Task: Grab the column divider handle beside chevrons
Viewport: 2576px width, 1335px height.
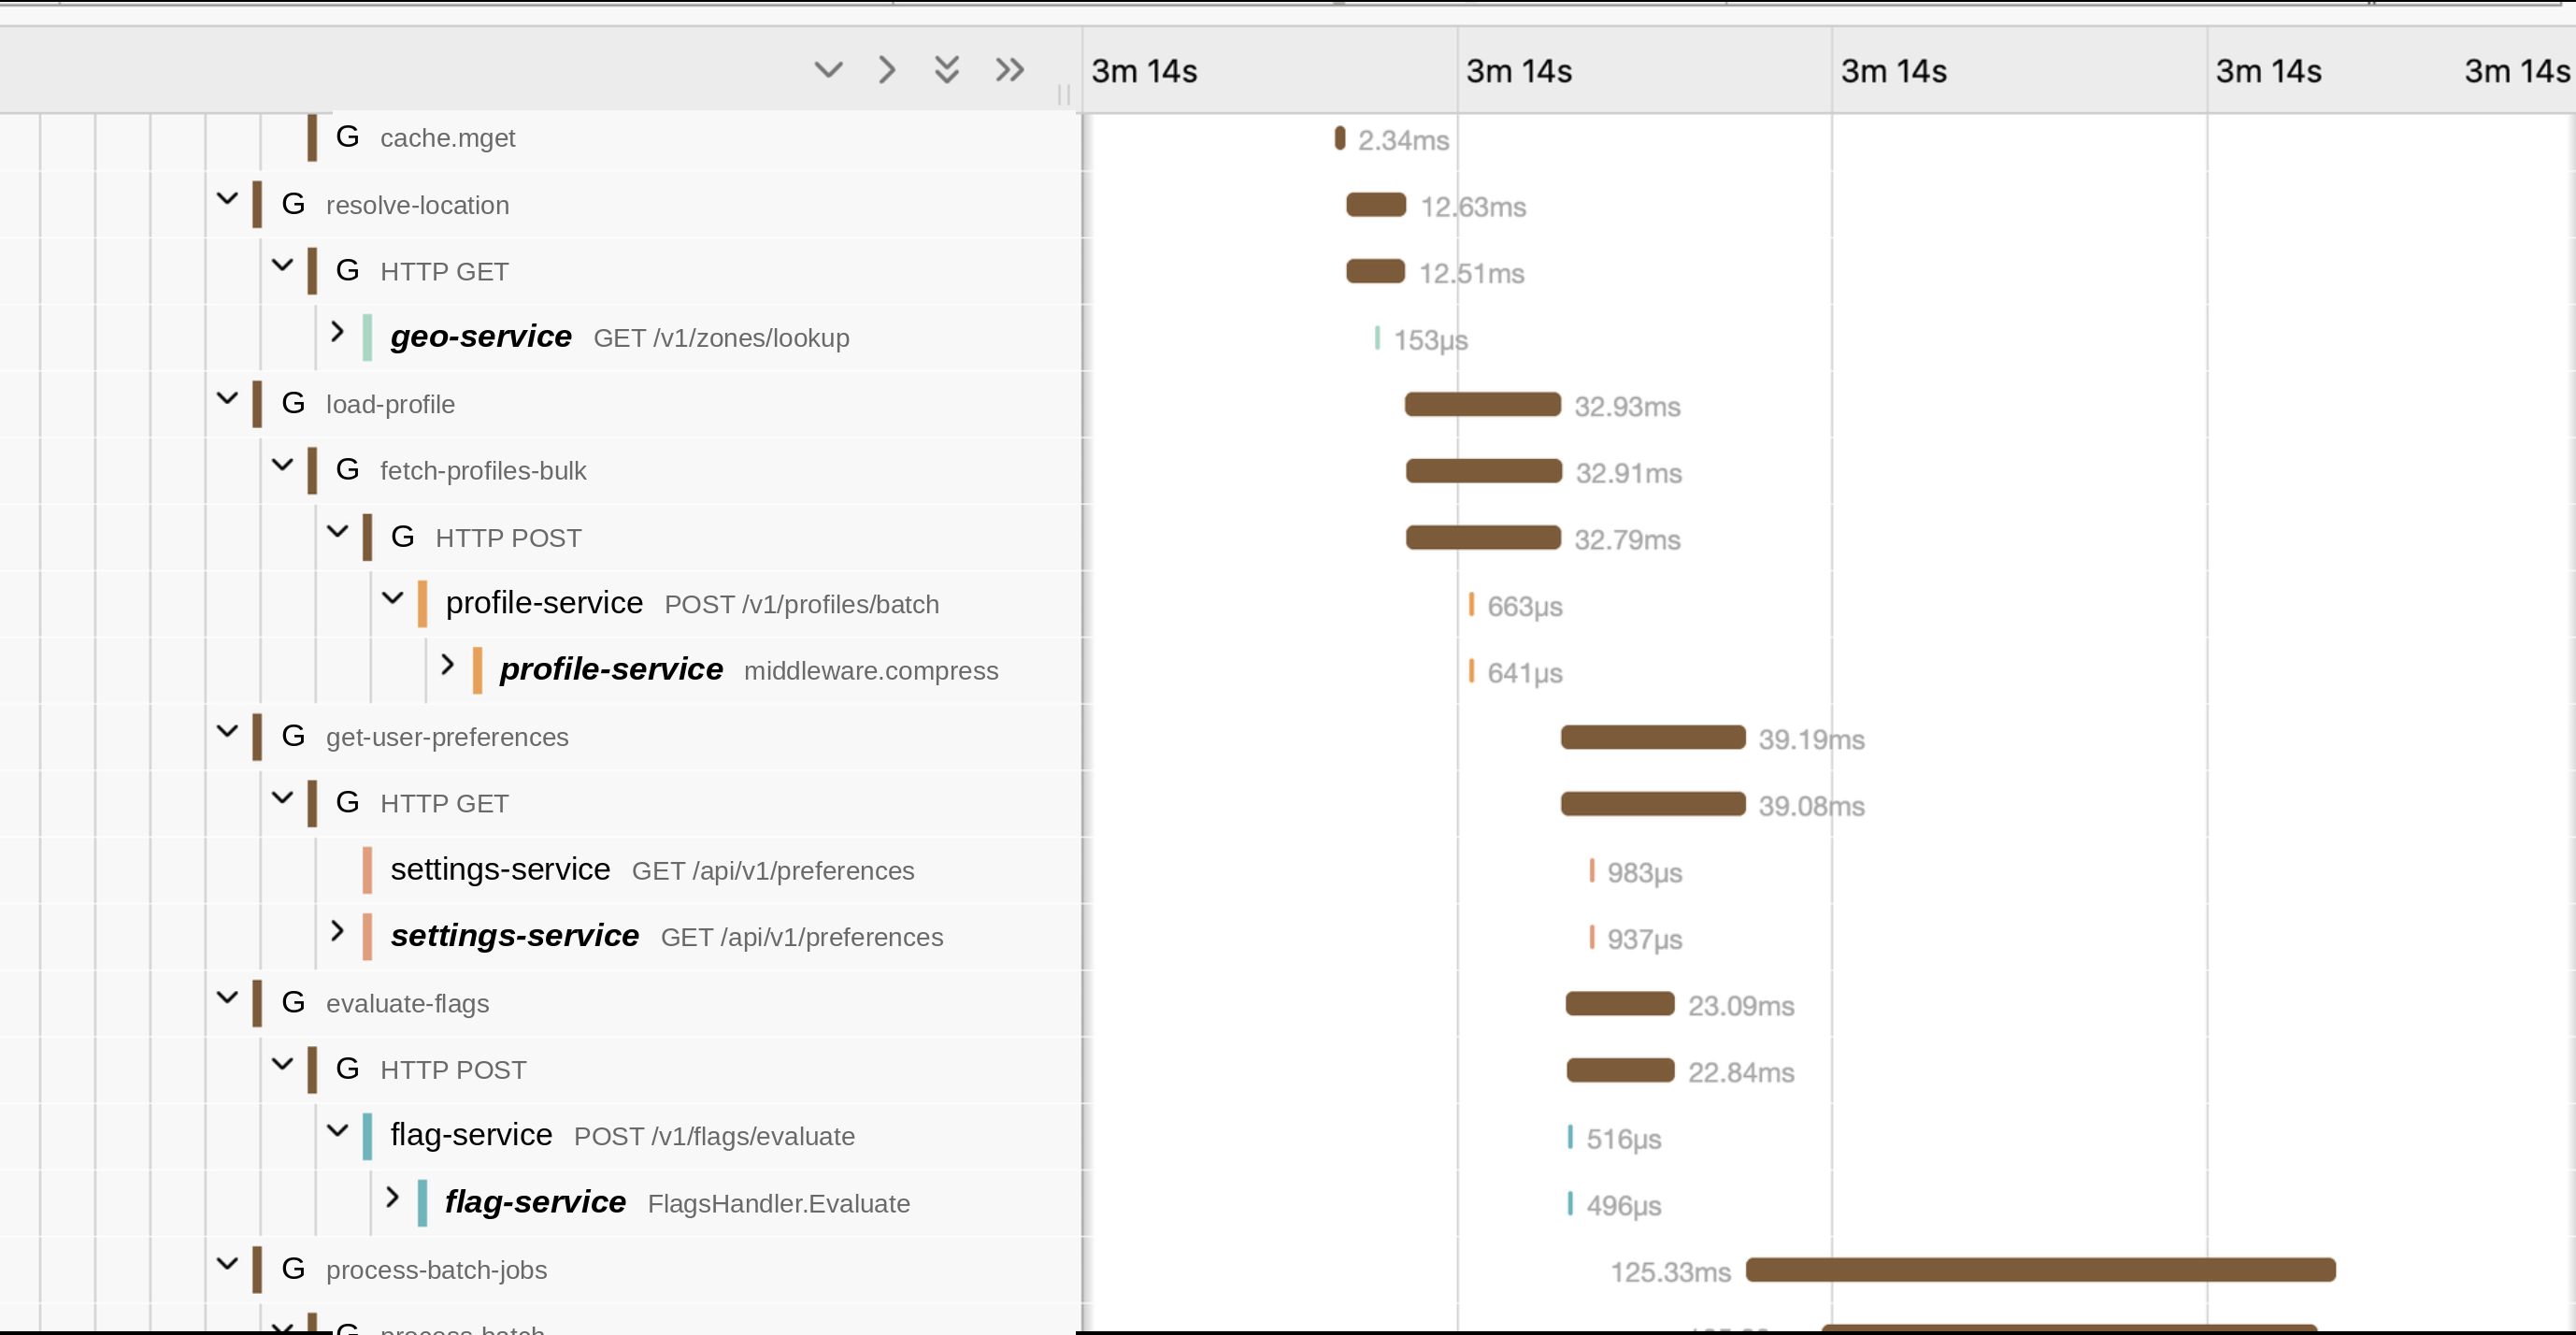Action: click(1064, 94)
